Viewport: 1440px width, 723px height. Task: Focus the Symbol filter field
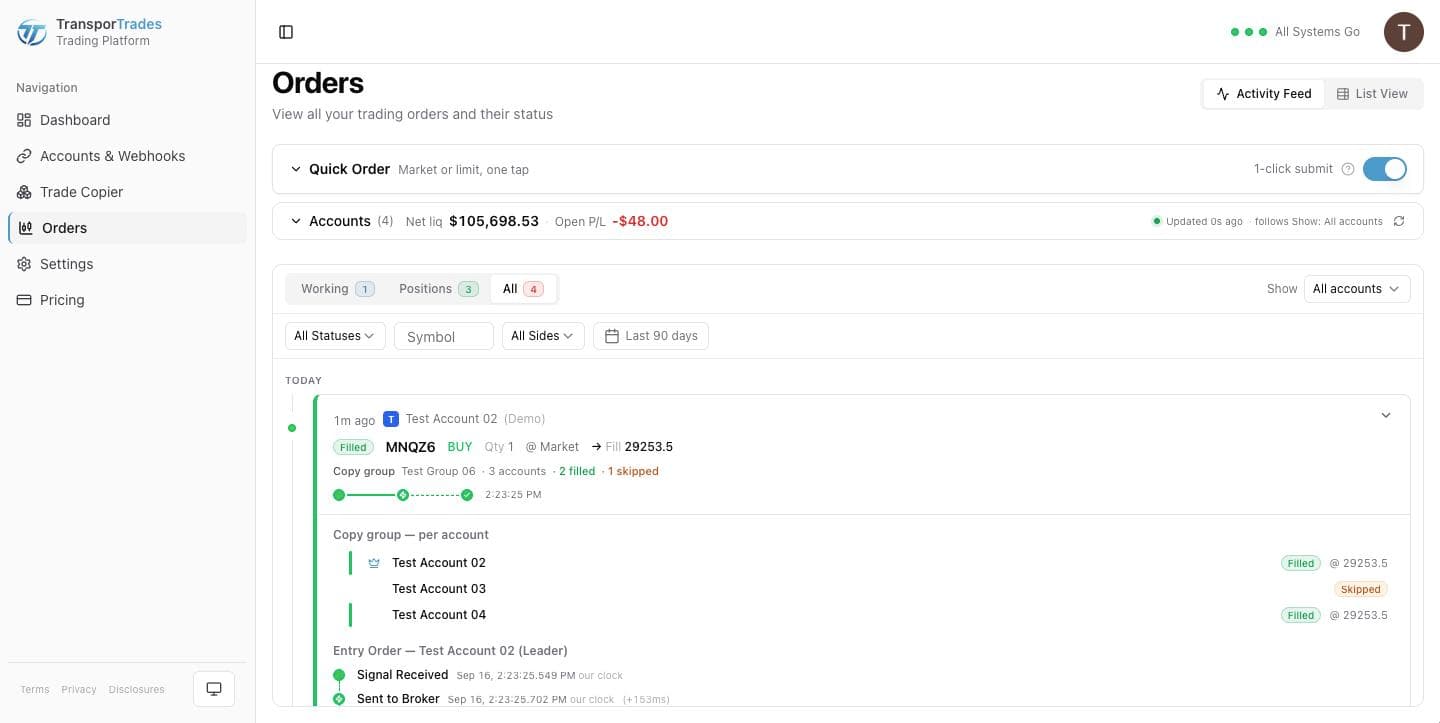[x=444, y=336]
